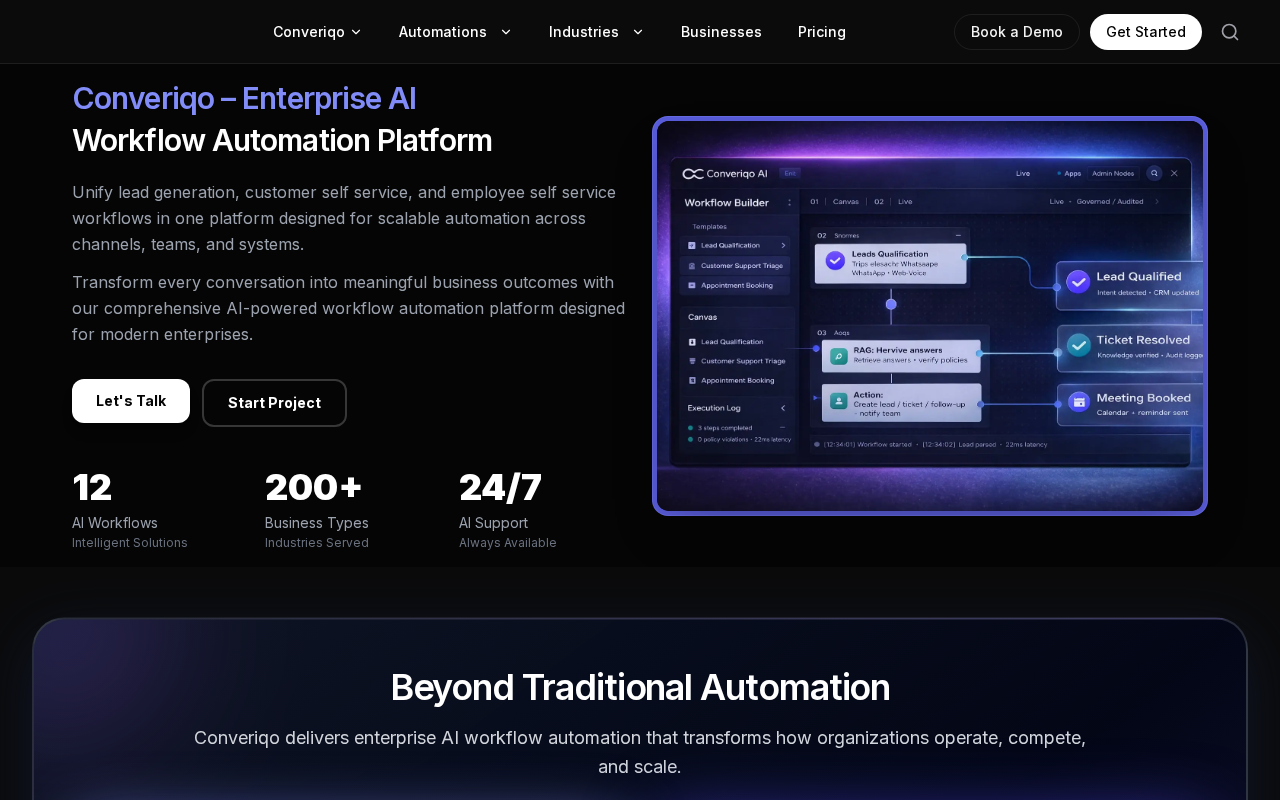Click the Start Project button
Viewport: 1280px width, 800px height.
coord(274,403)
